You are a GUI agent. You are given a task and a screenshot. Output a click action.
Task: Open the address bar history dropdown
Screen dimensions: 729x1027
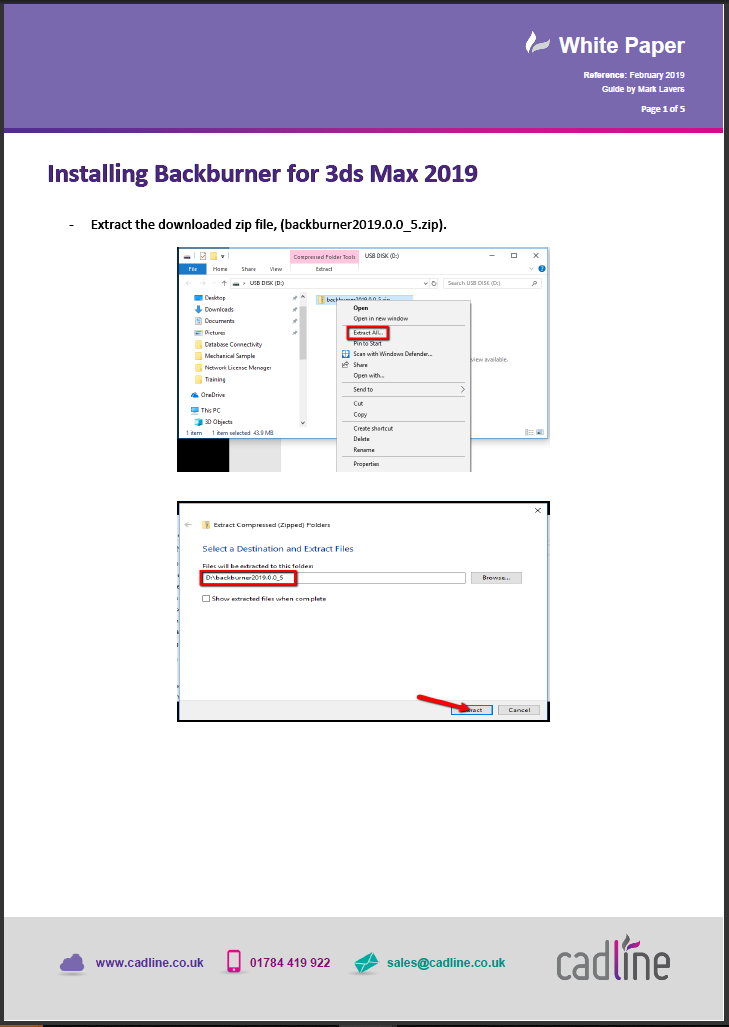point(425,284)
